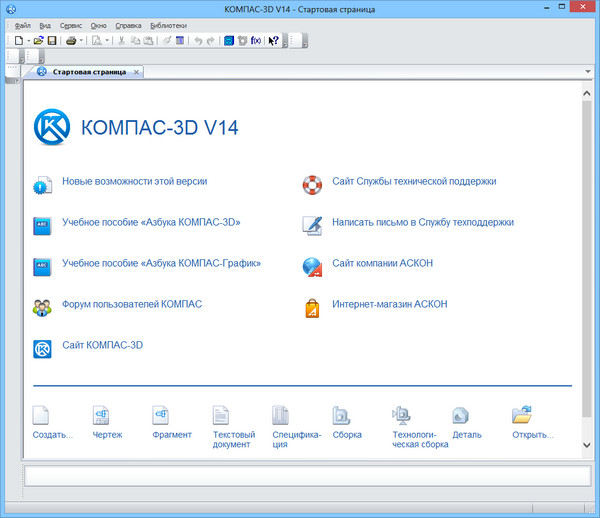Create a new Деталь document
The width and height of the screenshot is (600, 518).
[460, 415]
